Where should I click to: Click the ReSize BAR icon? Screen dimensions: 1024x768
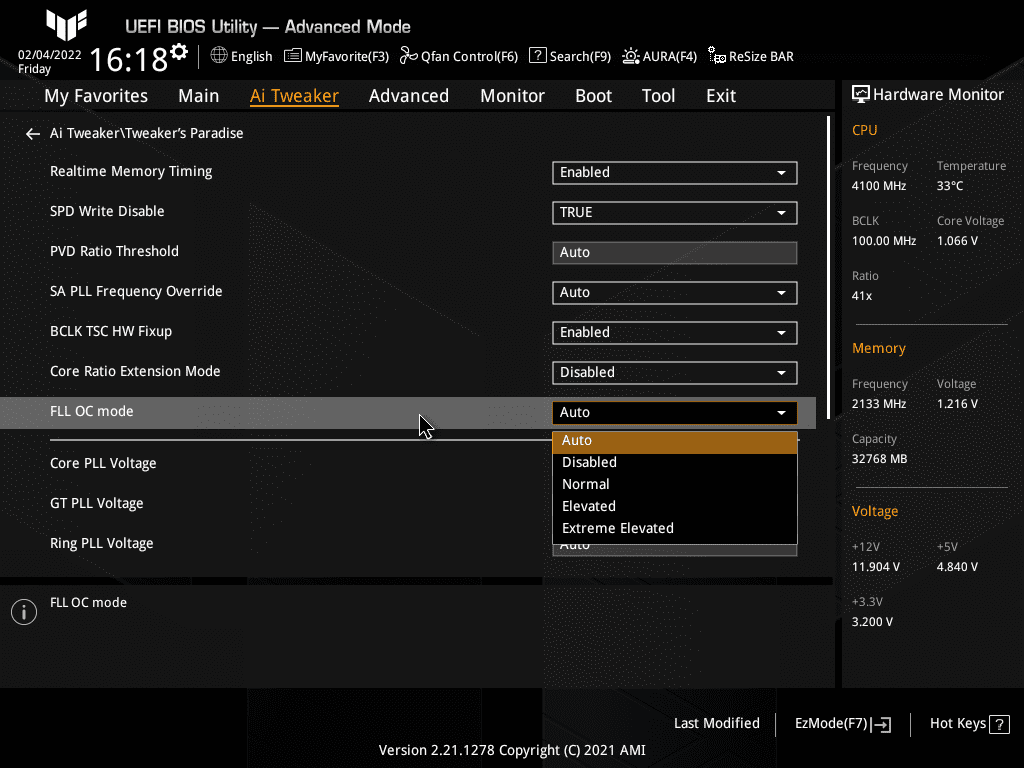click(716, 56)
